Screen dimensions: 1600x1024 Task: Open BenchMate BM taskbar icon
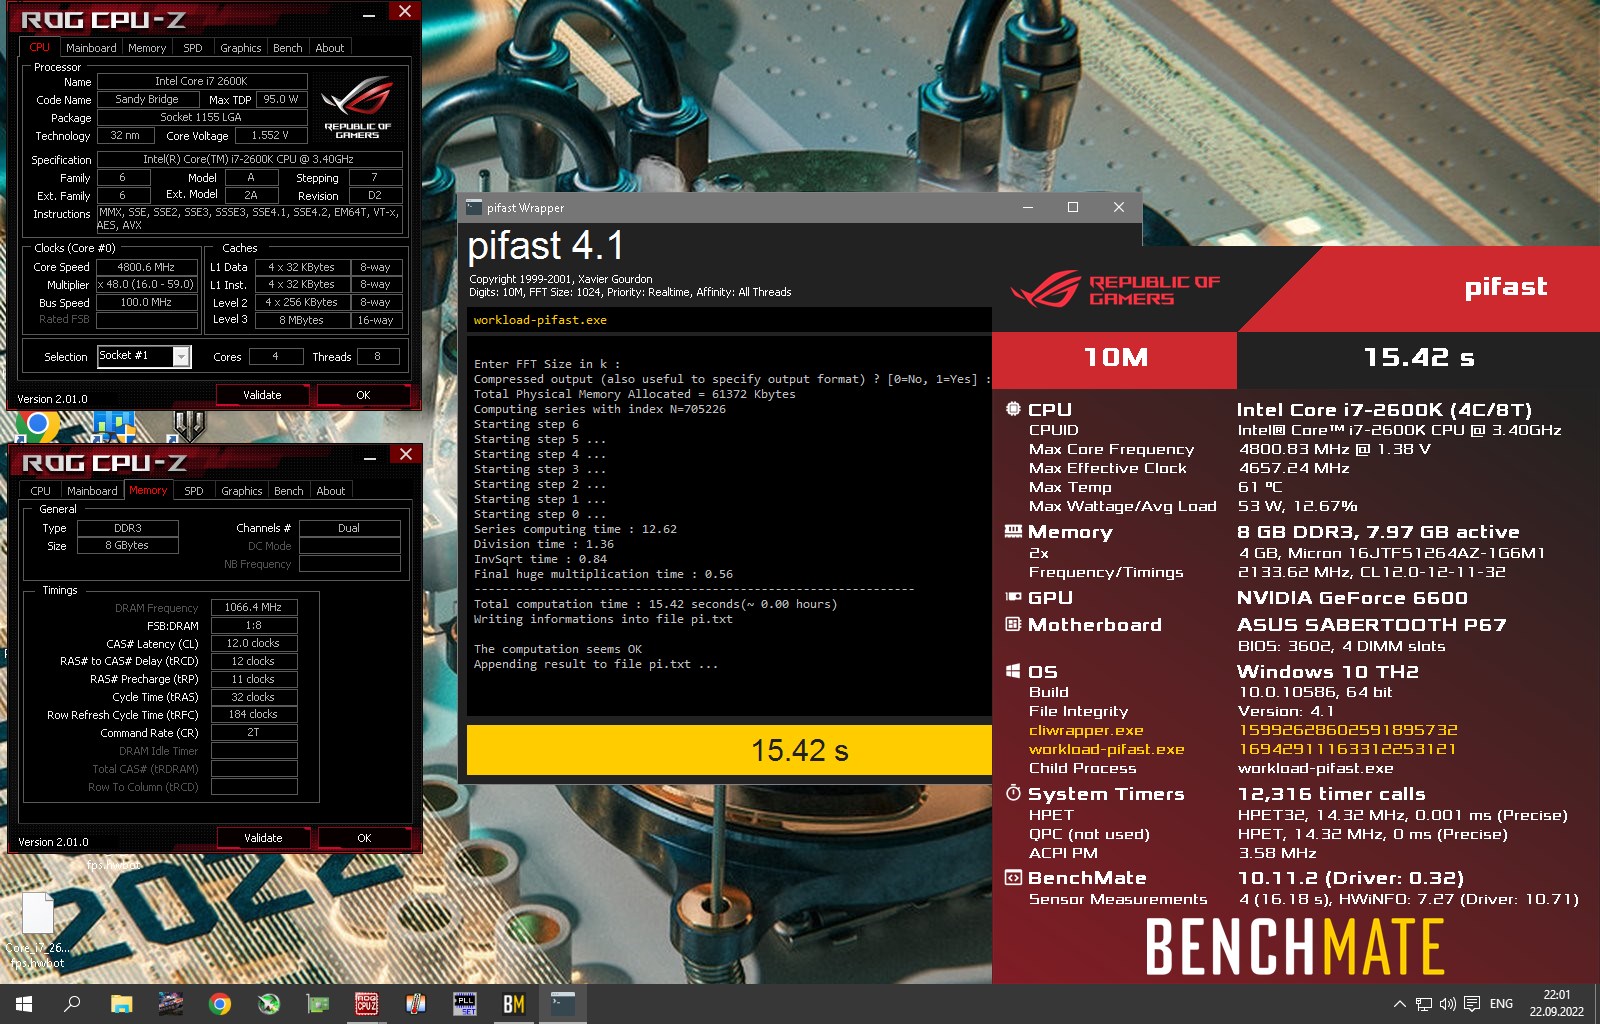pos(514,1004)
